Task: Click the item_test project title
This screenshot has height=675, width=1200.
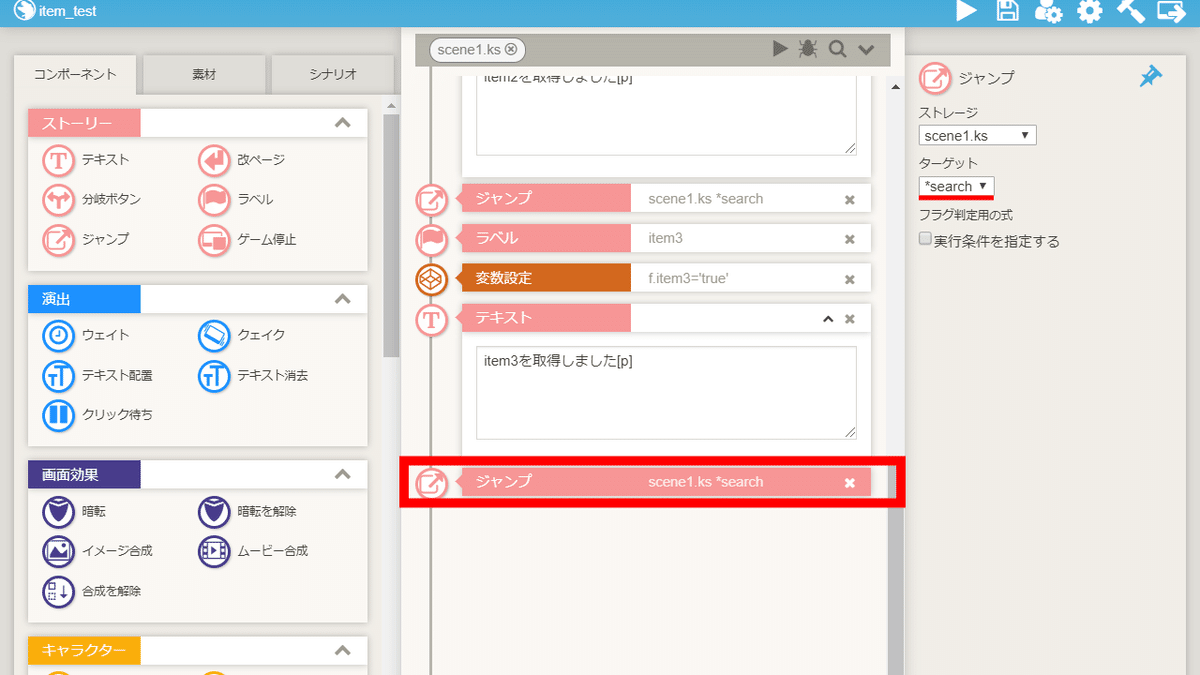Action: click(x=67, y=11)
